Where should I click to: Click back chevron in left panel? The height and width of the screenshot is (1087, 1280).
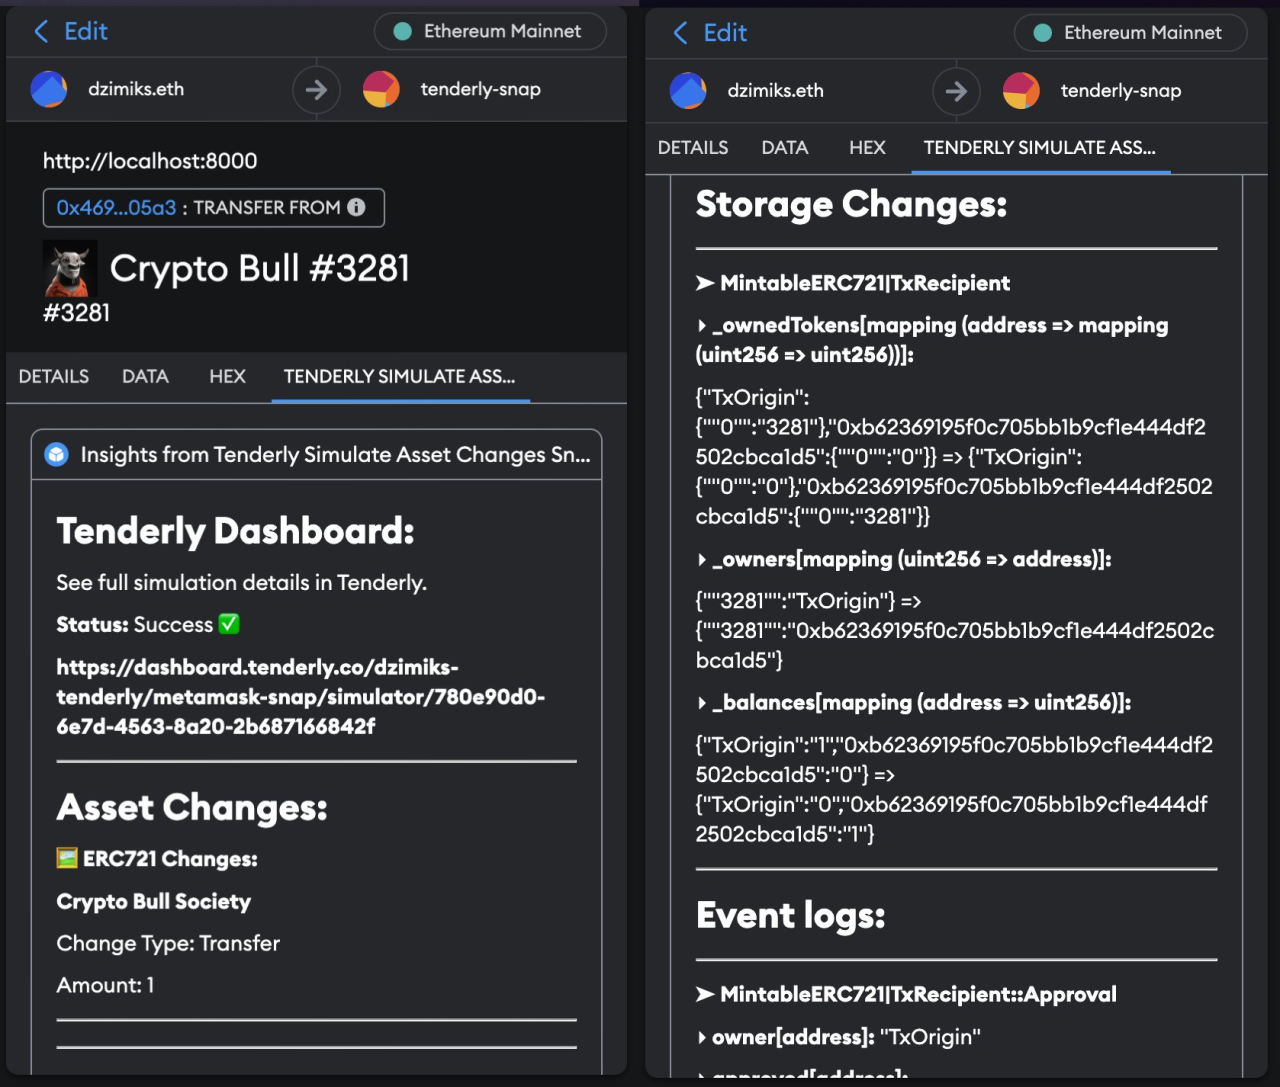[x=41, y=32]
